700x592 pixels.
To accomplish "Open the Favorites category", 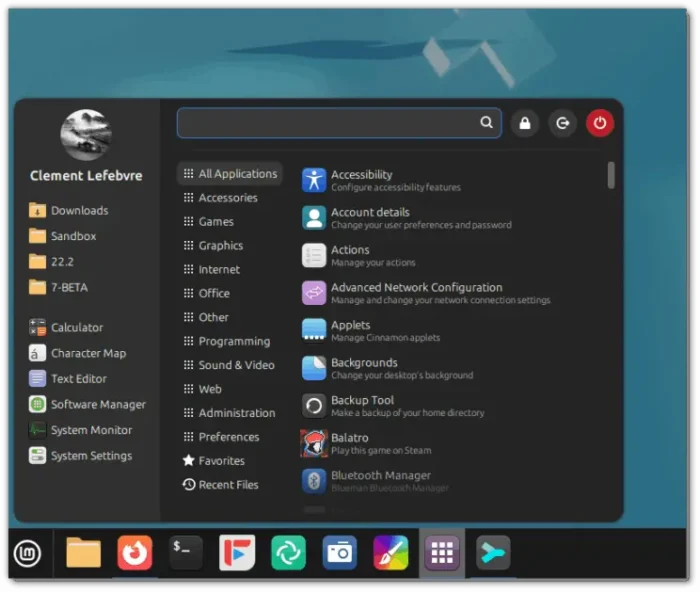I will click(x=221, y=461).
